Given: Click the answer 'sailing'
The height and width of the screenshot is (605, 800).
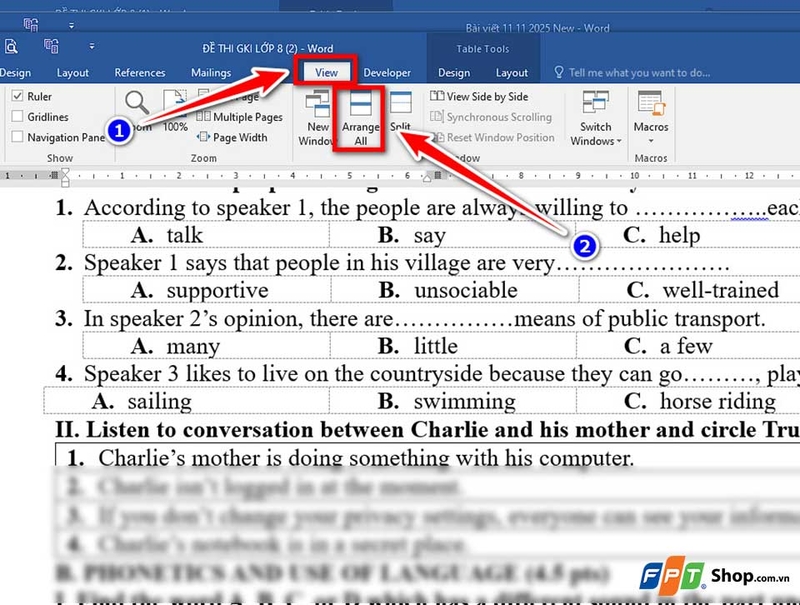Looking at the screenshot, I should coord(160,401).
